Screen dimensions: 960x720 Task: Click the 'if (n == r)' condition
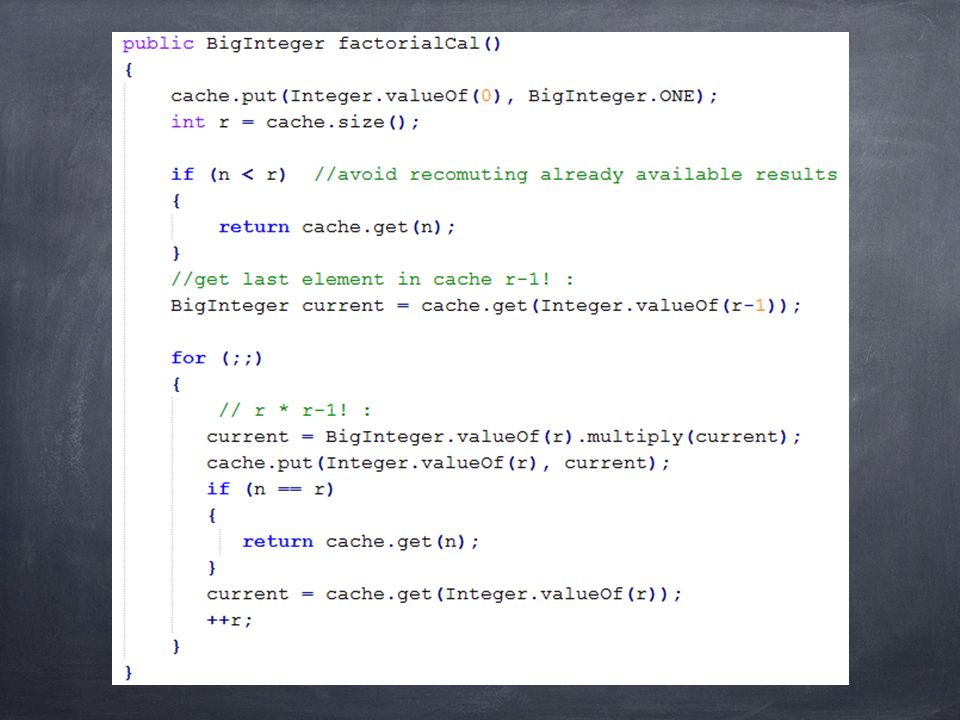point(270,490)
